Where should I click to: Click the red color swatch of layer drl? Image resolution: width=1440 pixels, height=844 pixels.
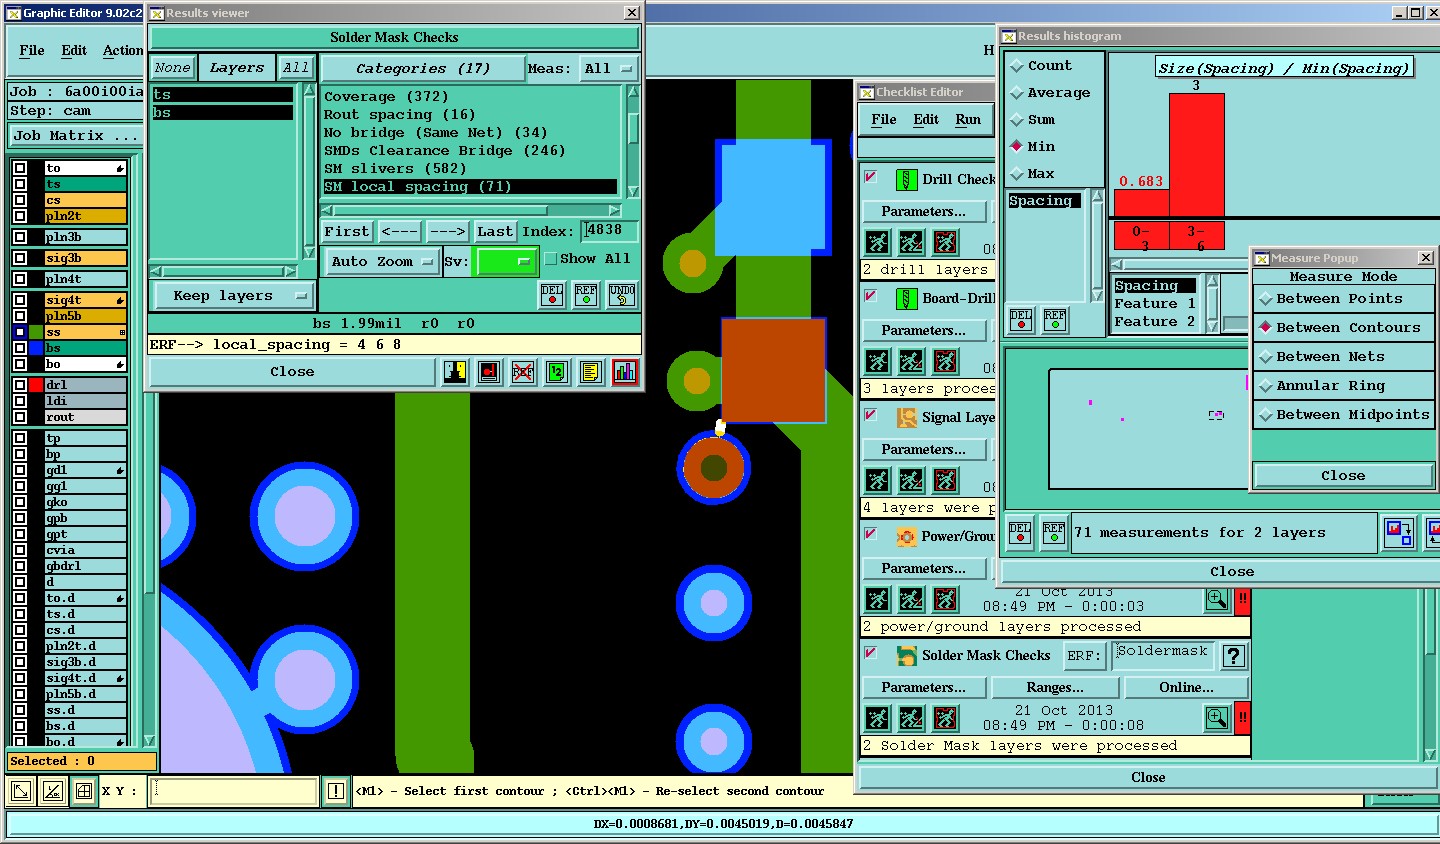point(36,385)
